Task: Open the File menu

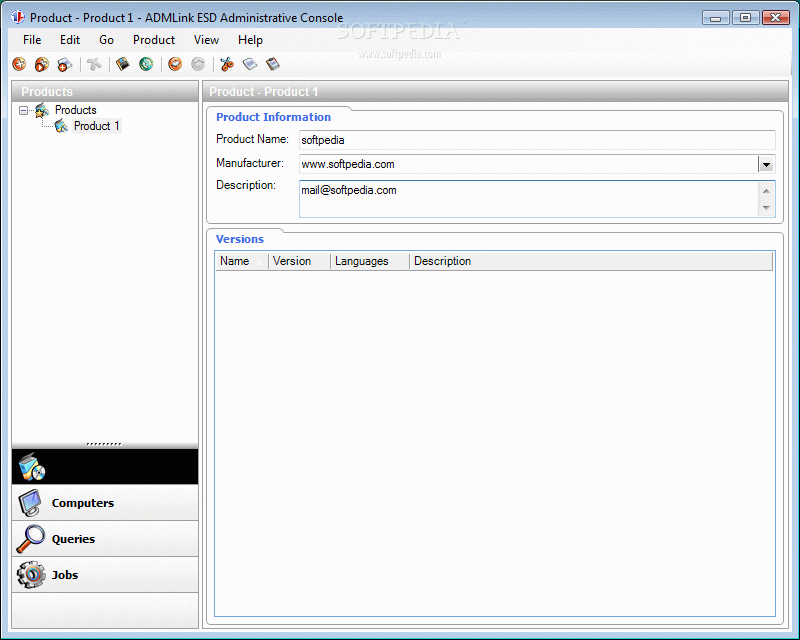Action: [32, 40]
